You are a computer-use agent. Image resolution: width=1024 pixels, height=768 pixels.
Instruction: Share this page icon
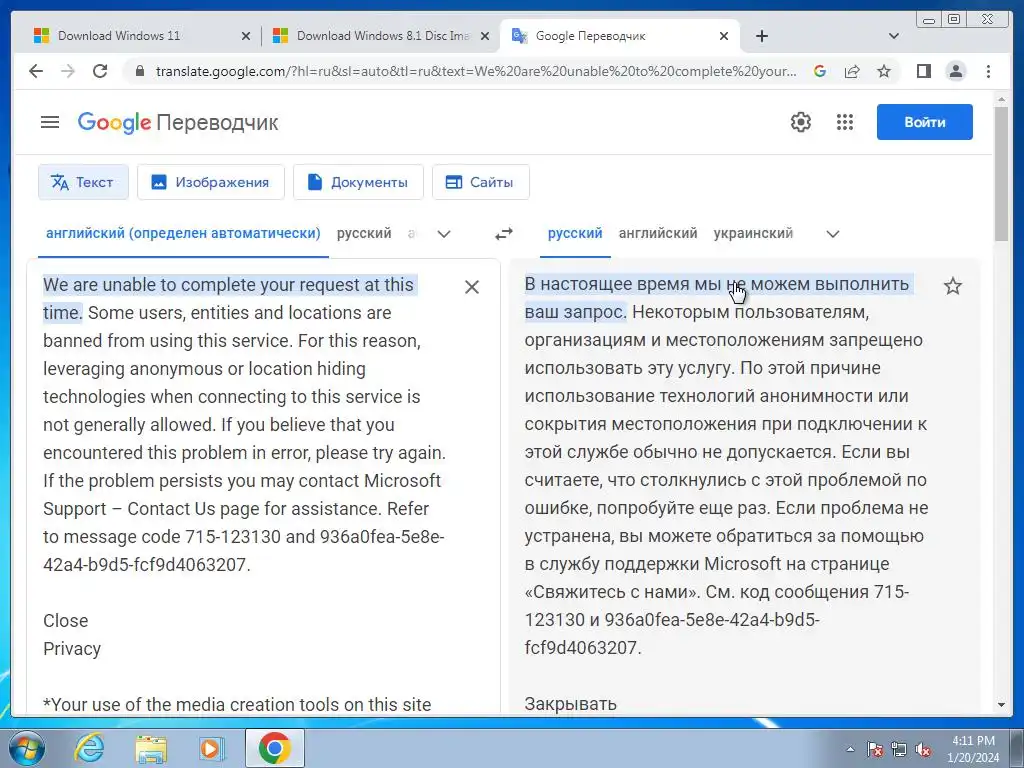[852, 71]
